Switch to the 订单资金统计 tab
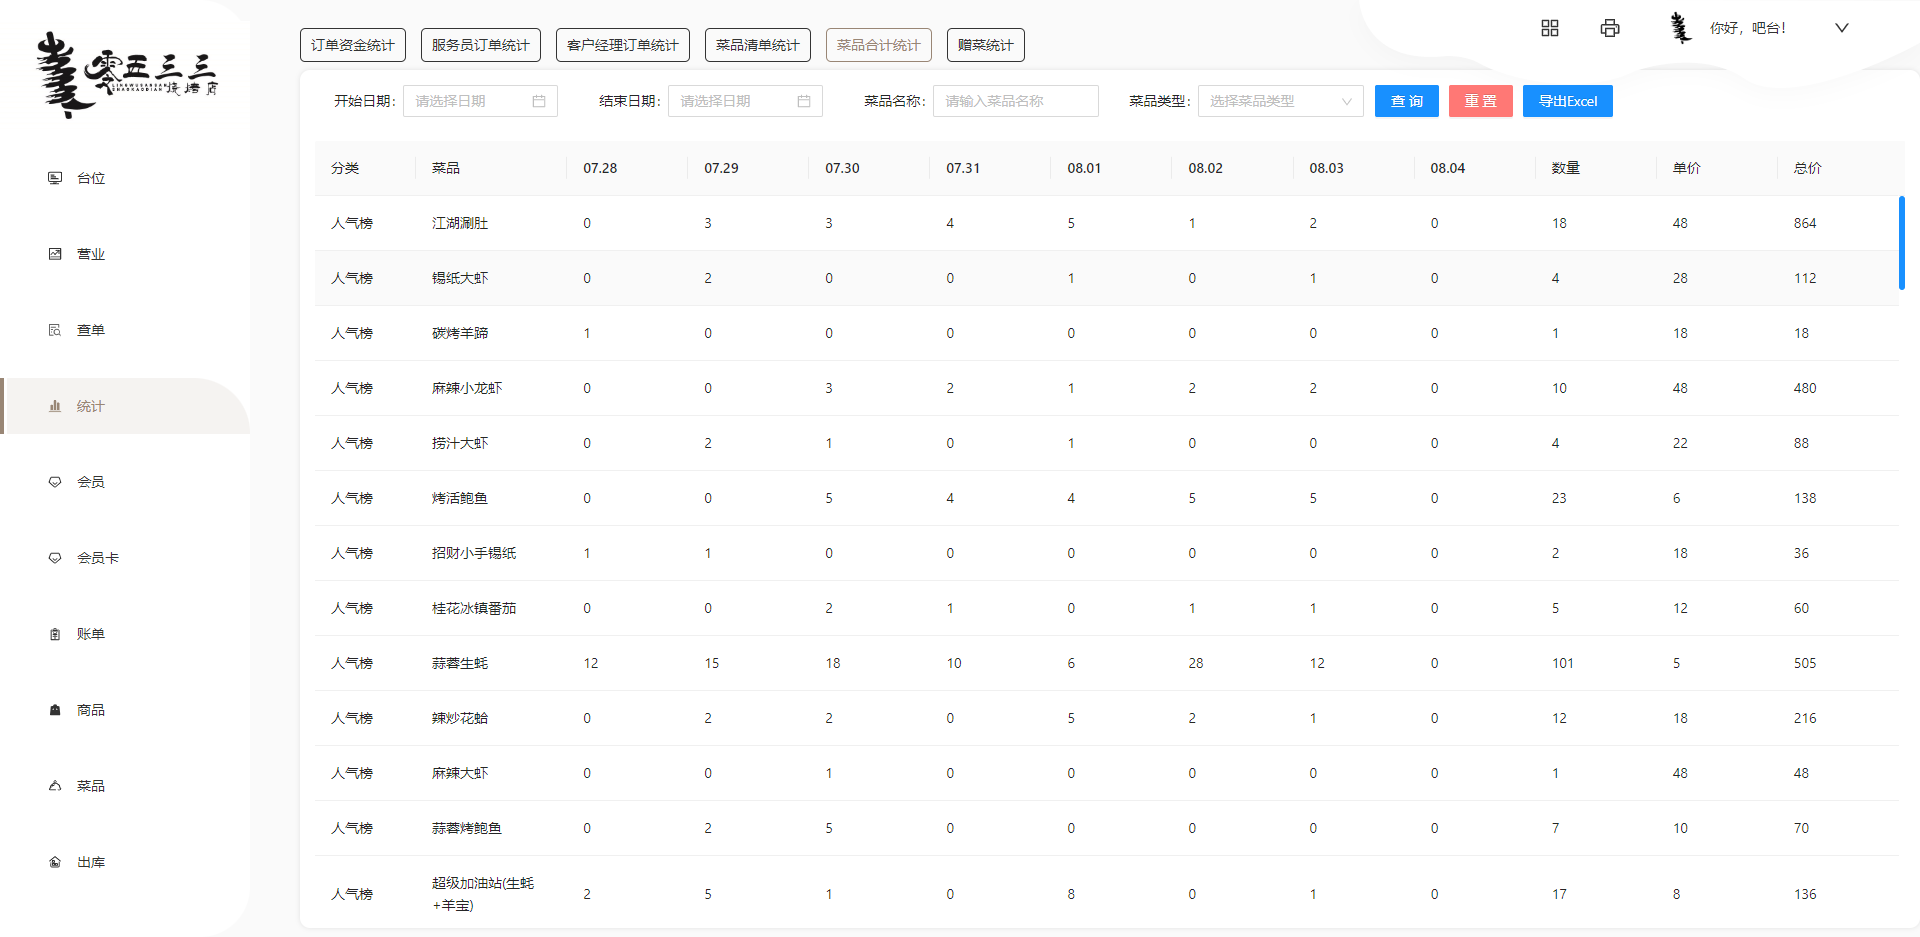The height and width of the screenshot is (937, 1920). (x=352, y=45)
